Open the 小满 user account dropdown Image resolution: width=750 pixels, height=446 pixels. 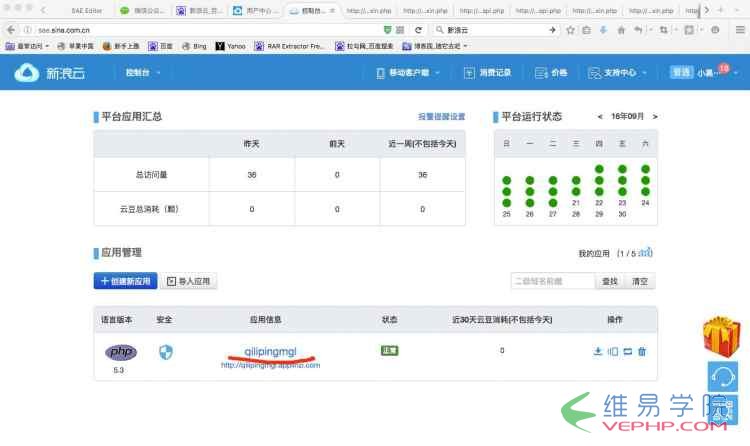717,73
